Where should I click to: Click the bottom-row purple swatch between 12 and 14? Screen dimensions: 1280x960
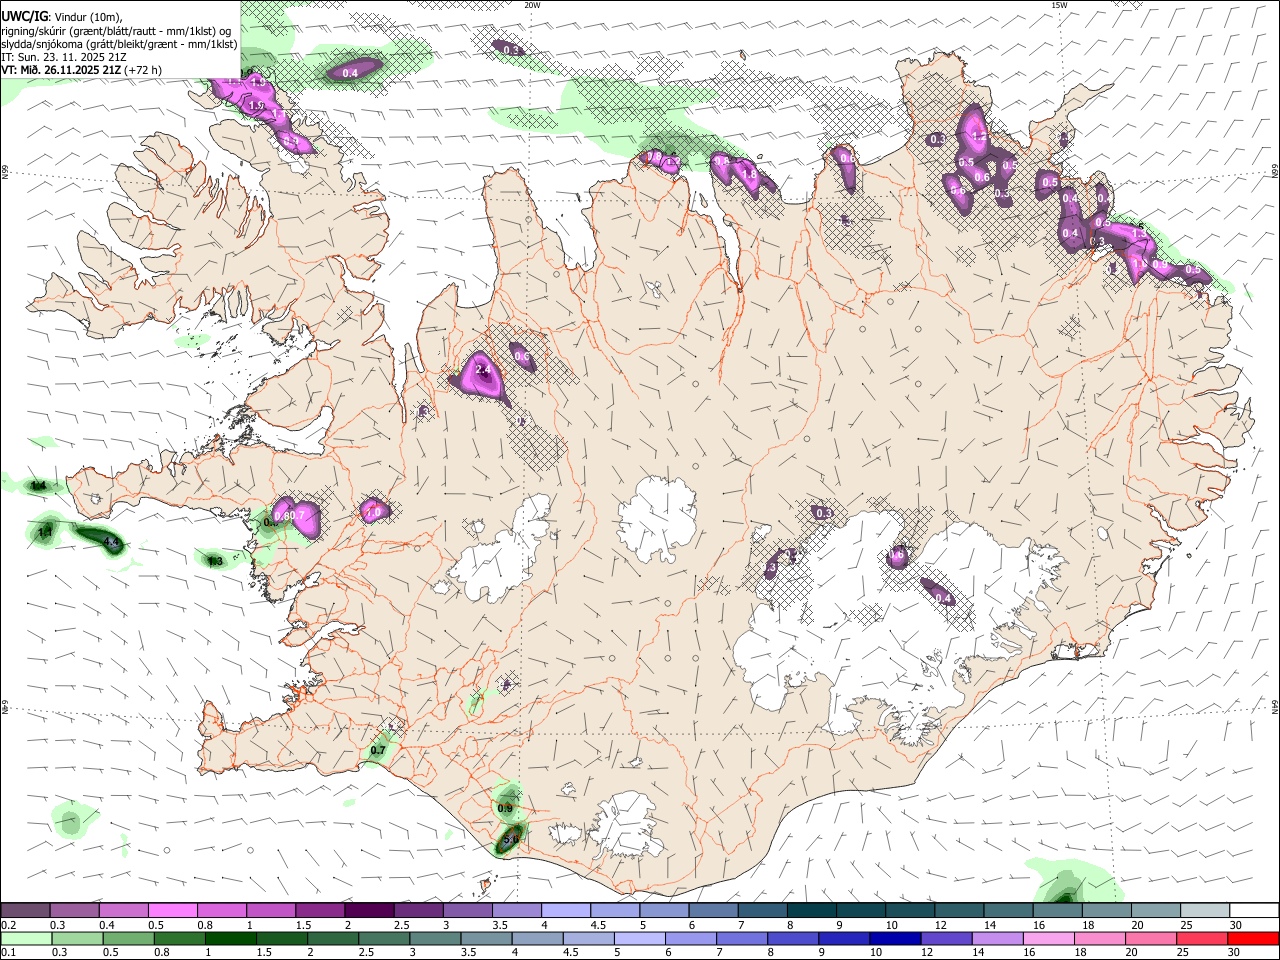tap(946, 938)
